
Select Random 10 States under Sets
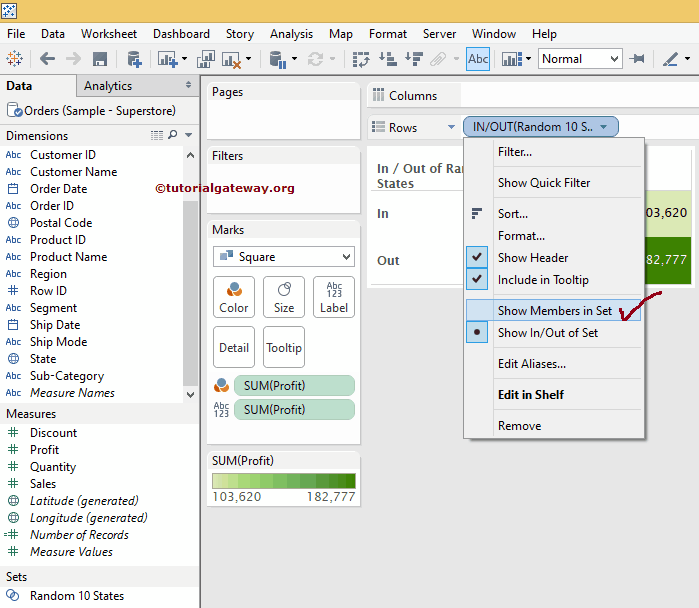click(77, 596)
